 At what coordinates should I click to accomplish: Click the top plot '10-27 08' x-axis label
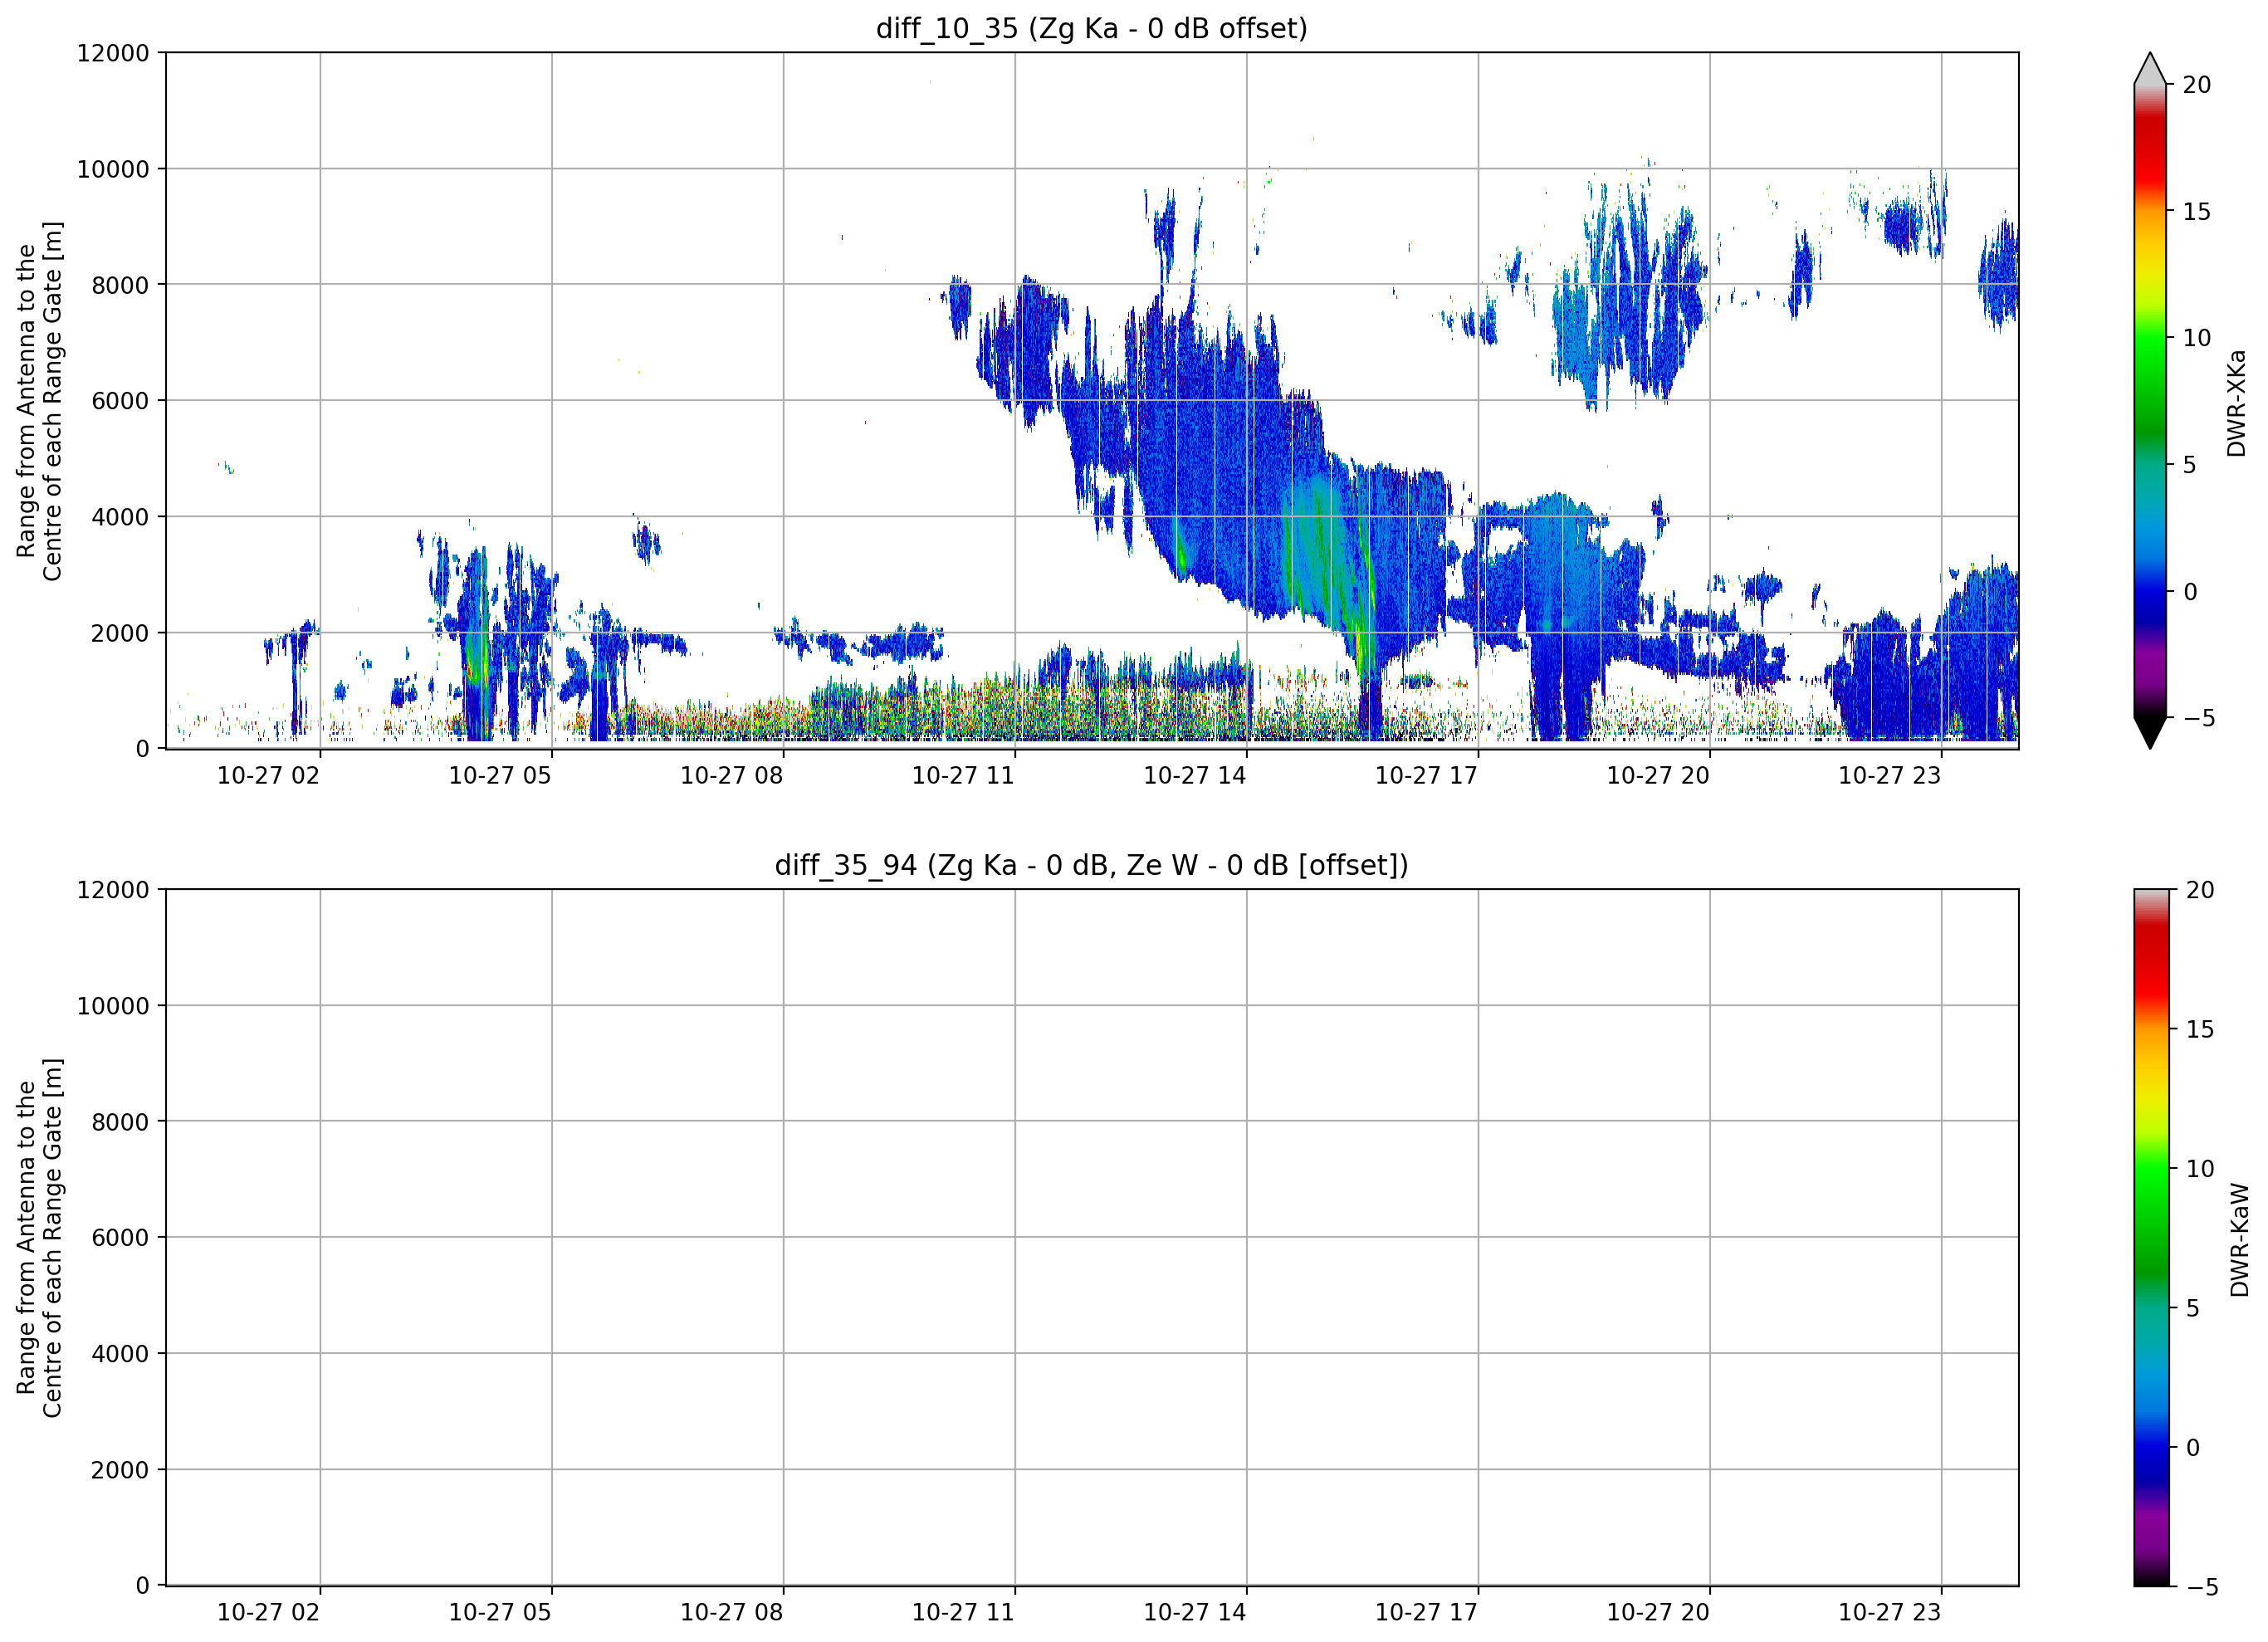(731, 776)
